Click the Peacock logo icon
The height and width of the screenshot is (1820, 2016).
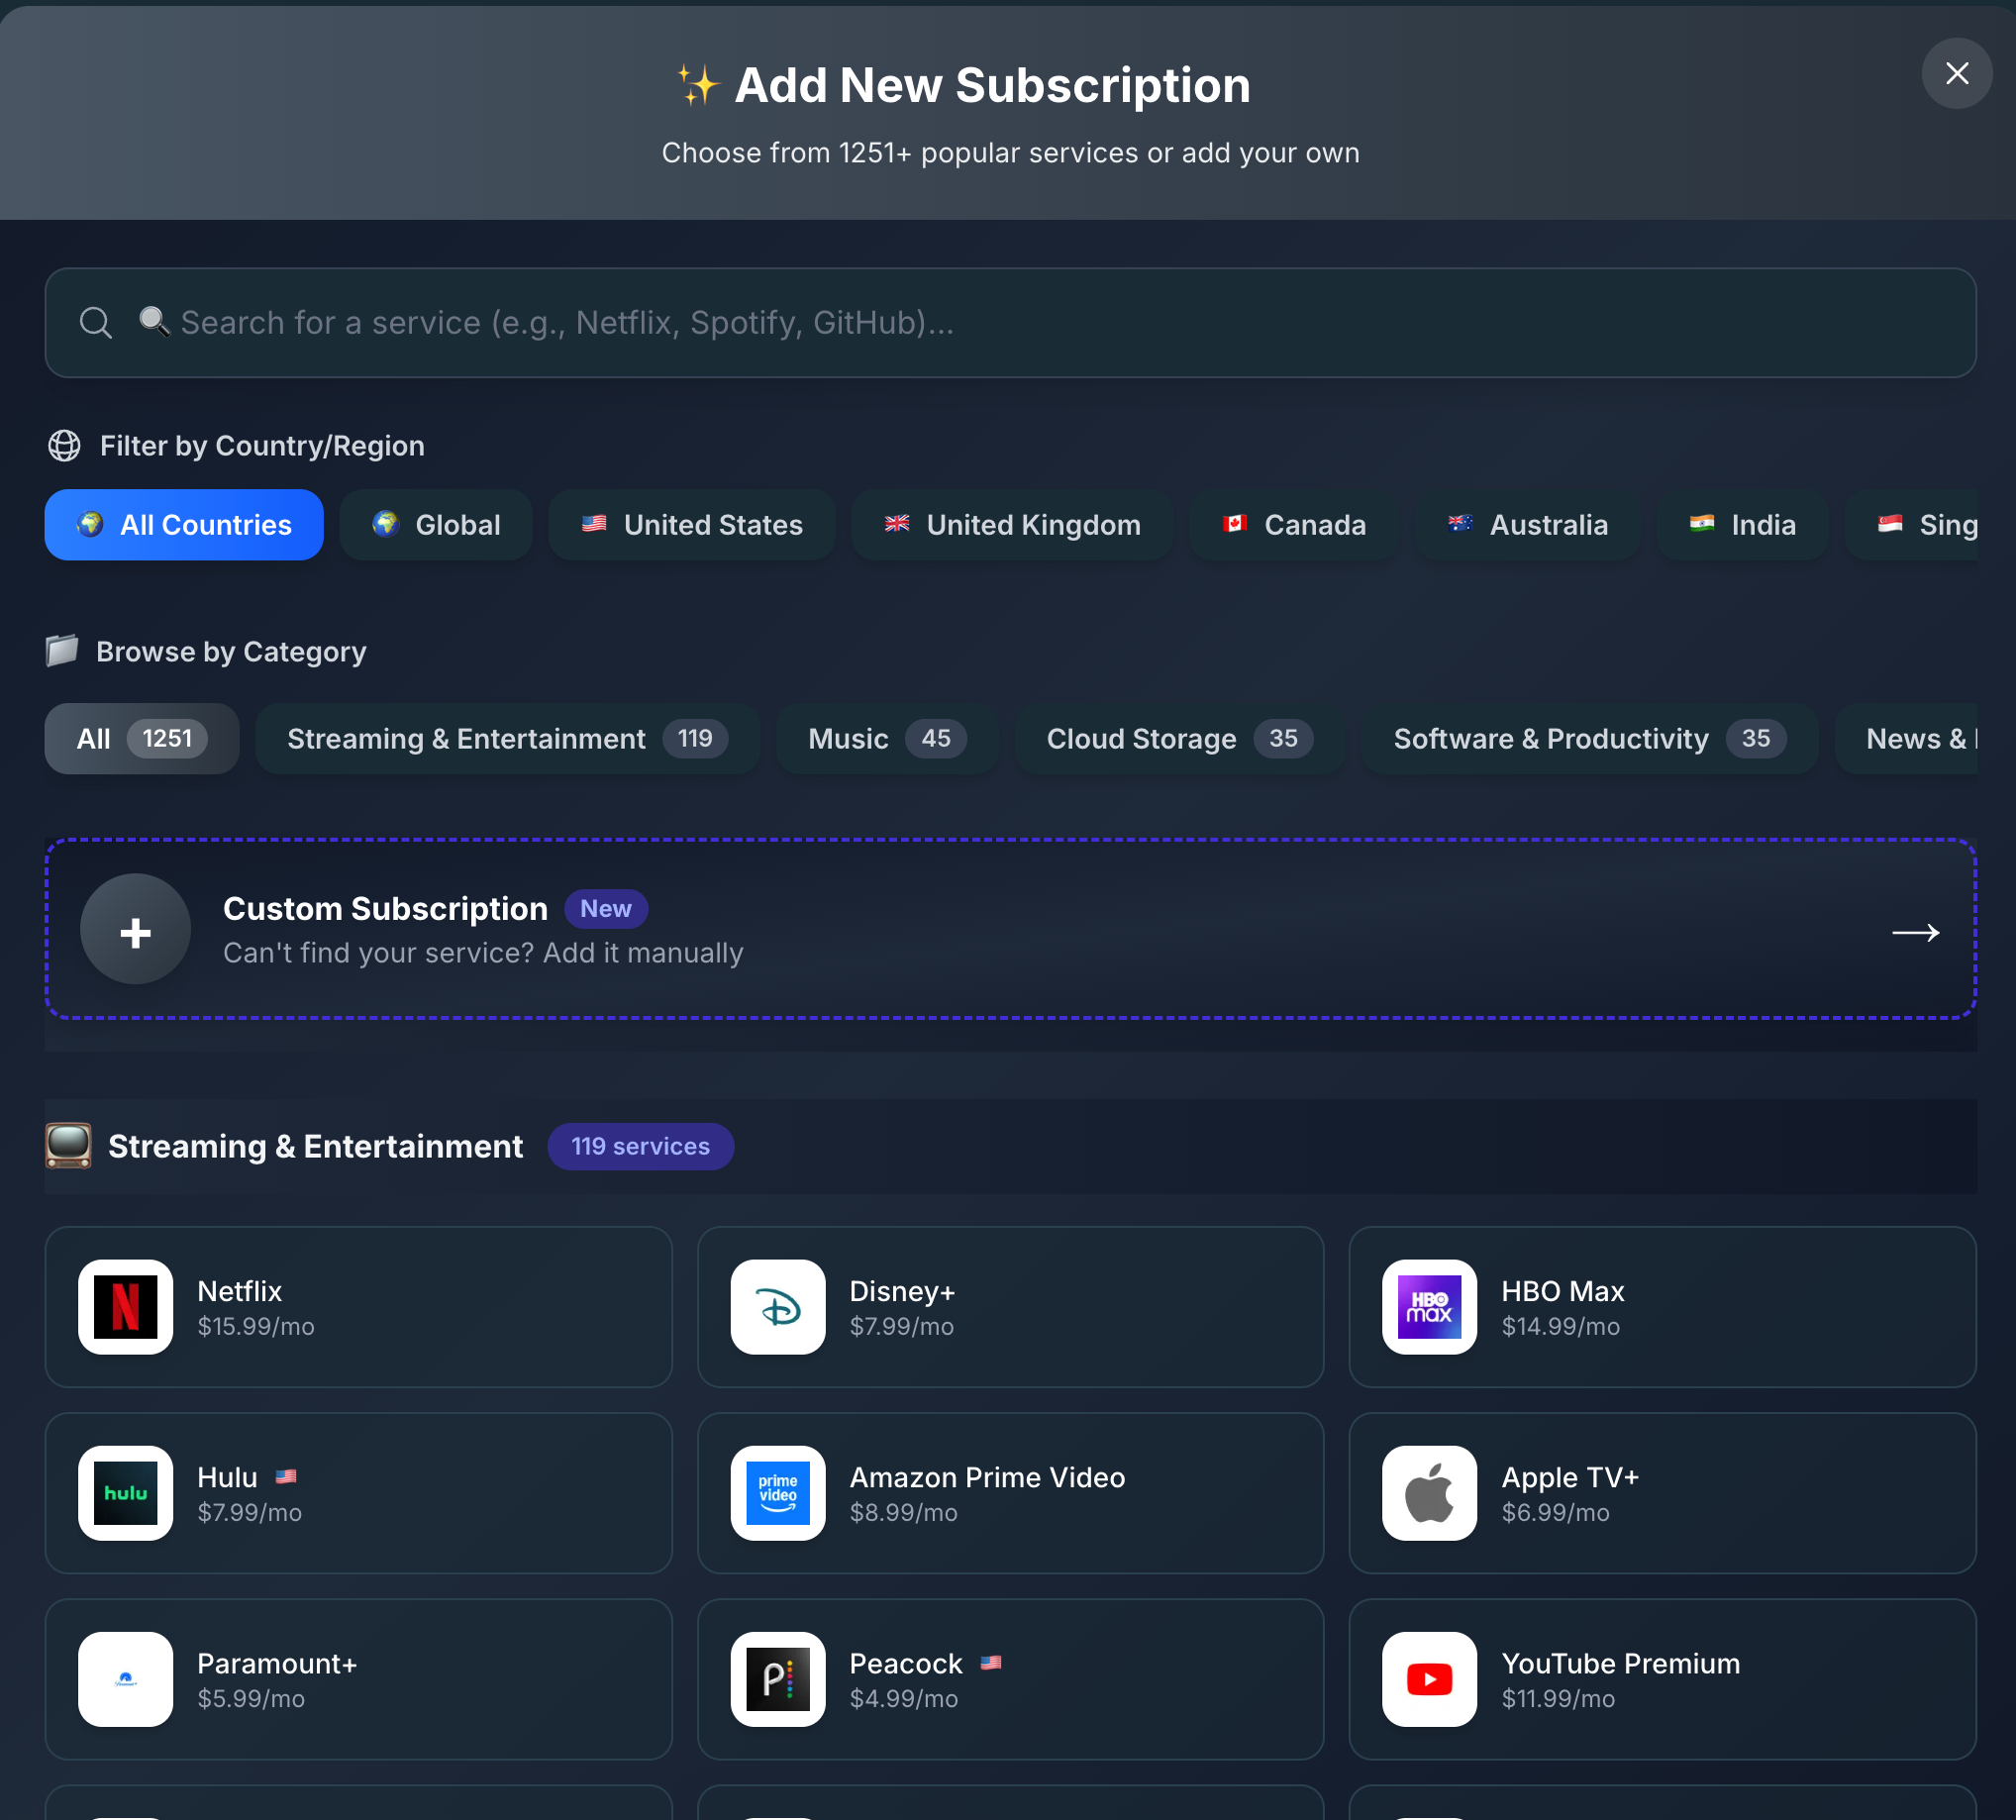pyautogui.click(x=777, y=1679)
